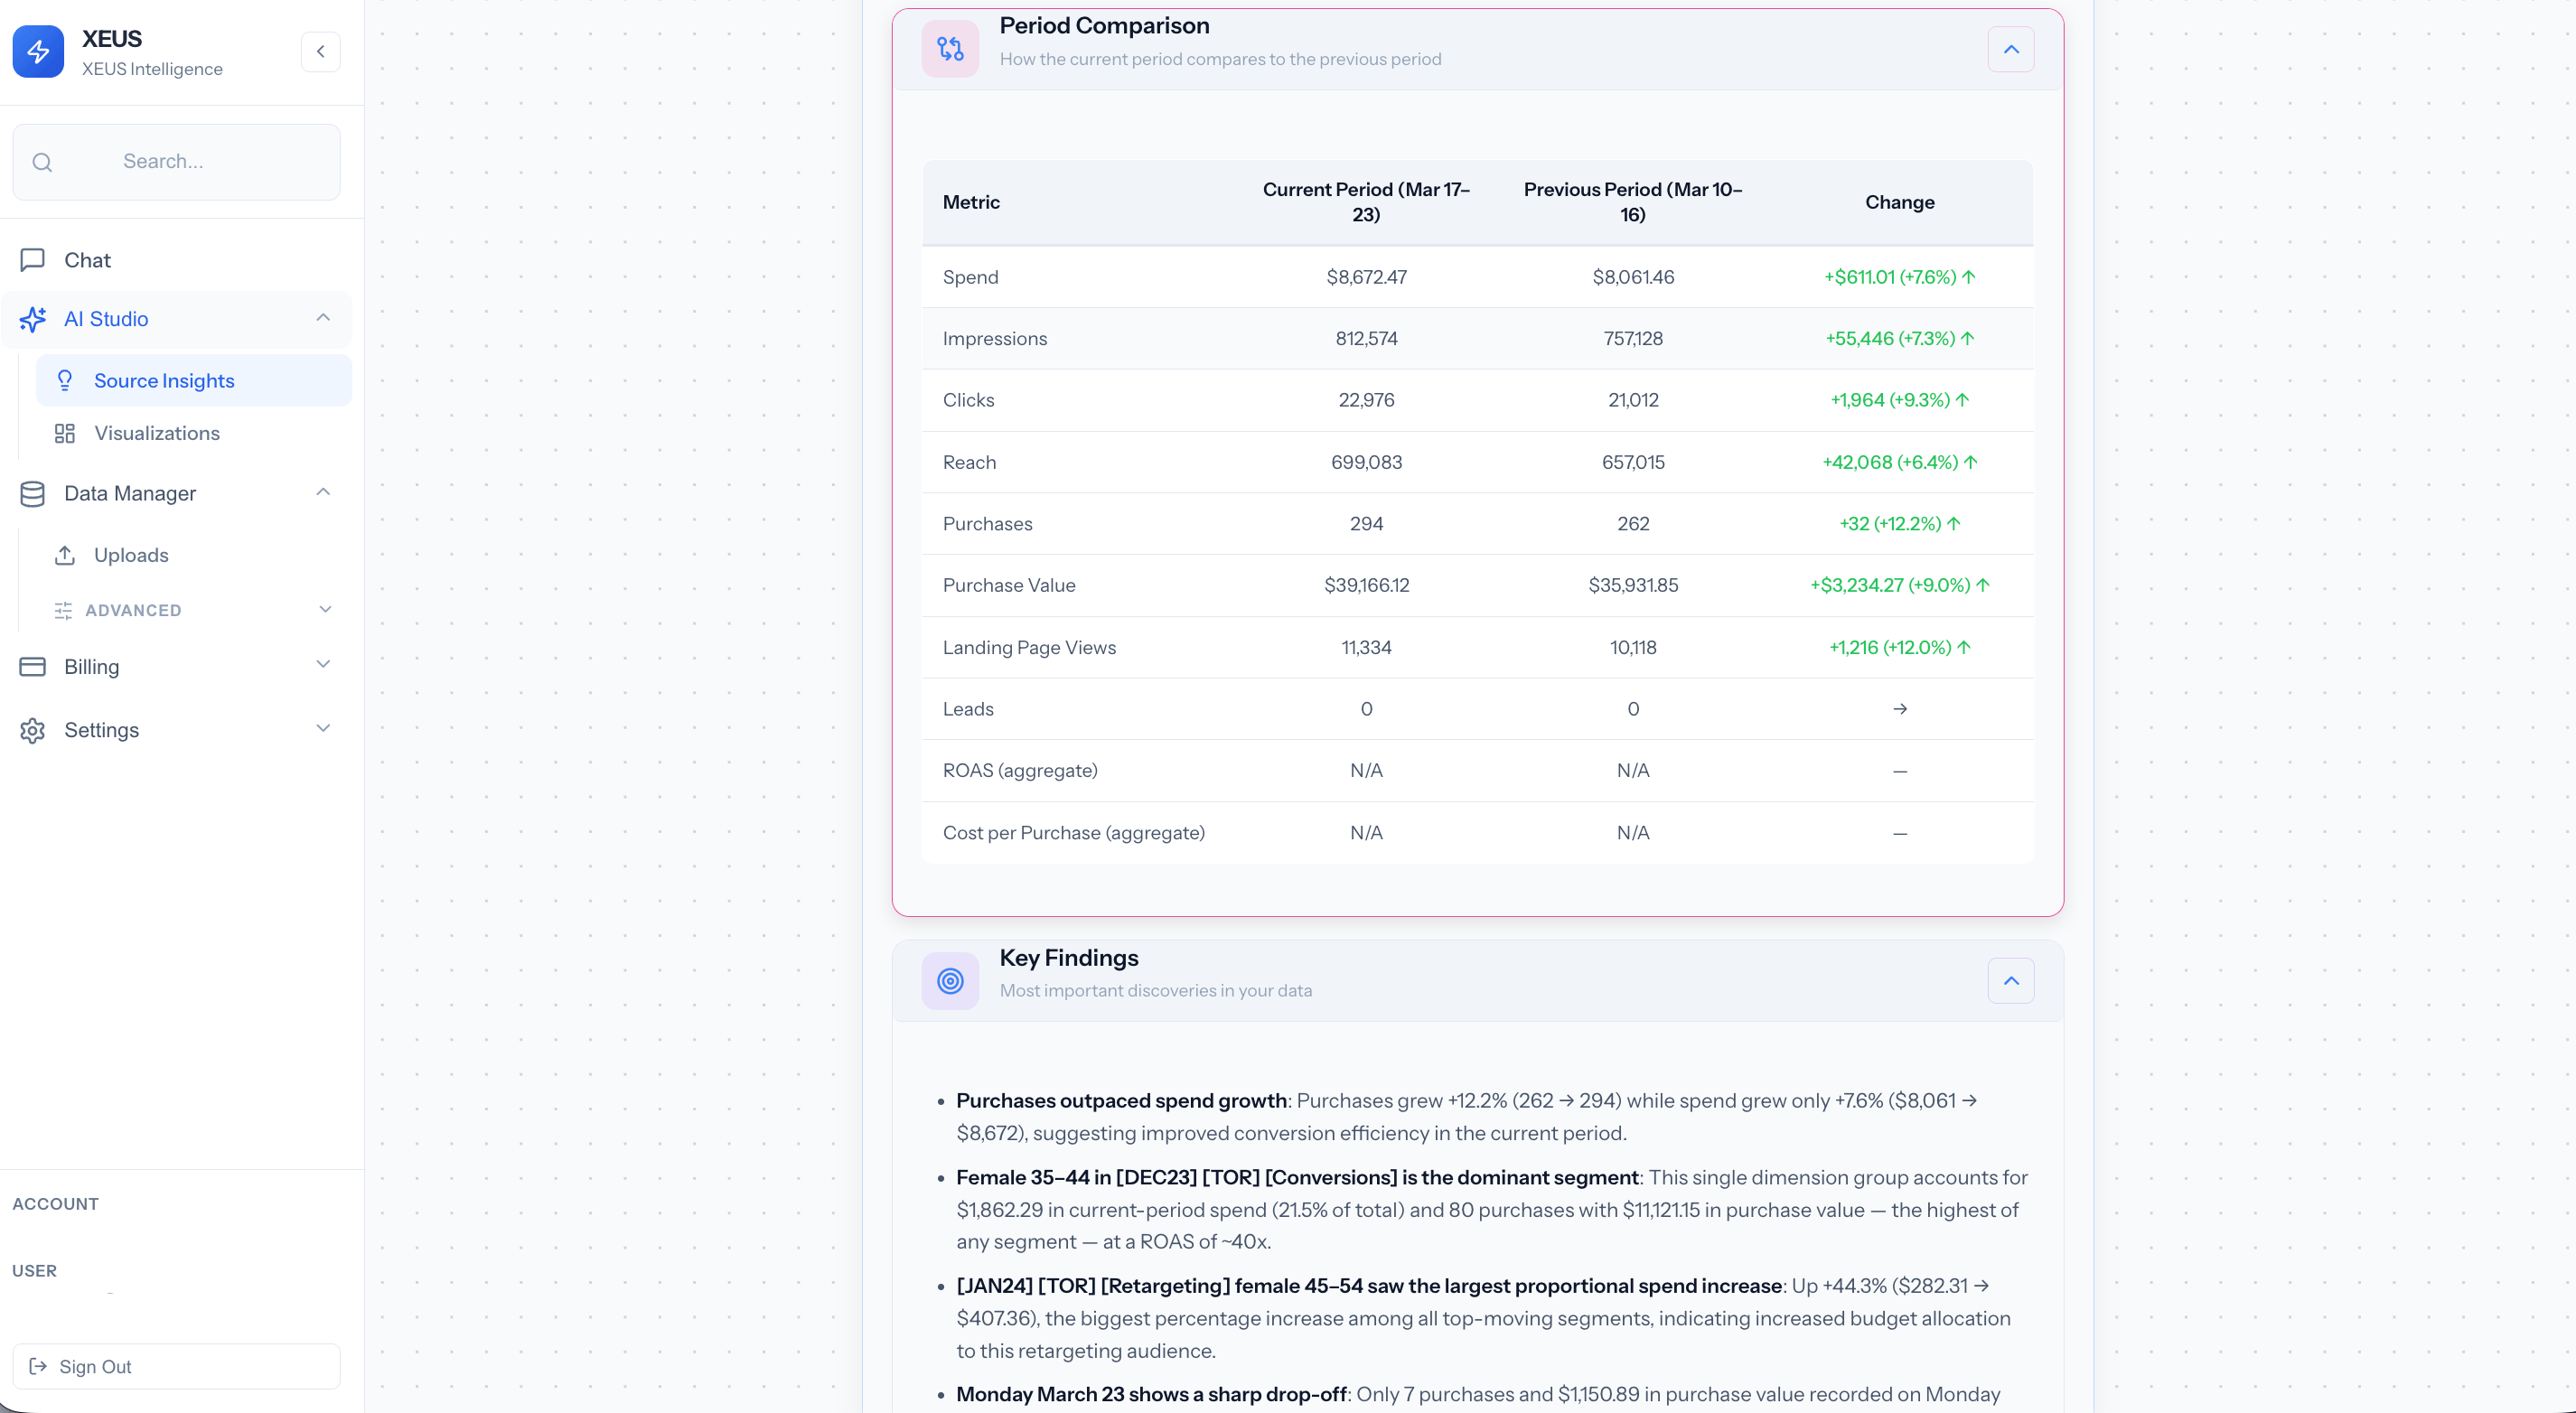Click the Visualizations grid icon

click(65, 433)
